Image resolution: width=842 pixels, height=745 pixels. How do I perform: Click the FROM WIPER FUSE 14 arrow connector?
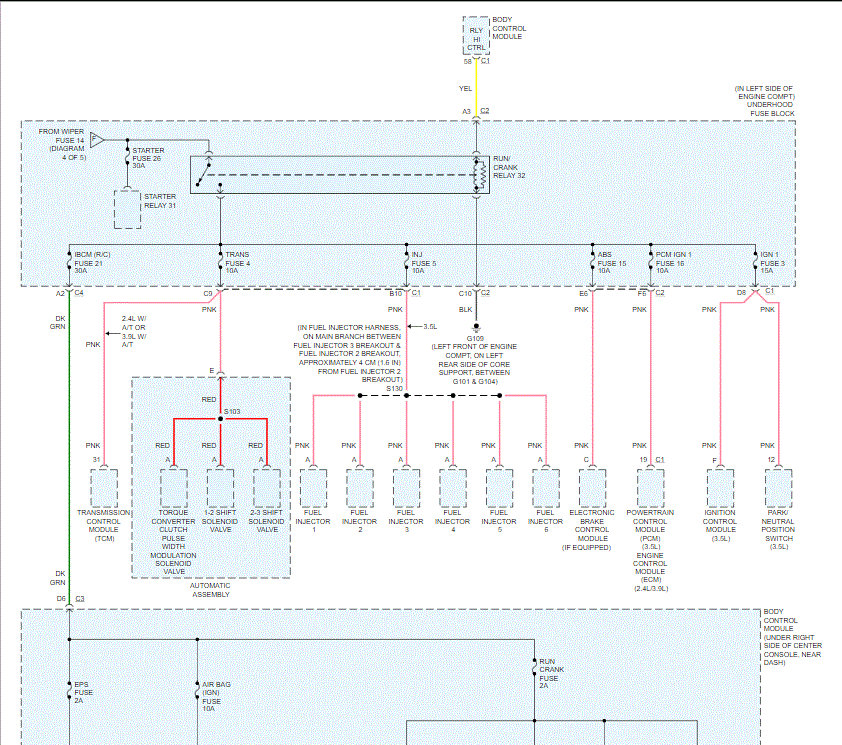[97, 140]
